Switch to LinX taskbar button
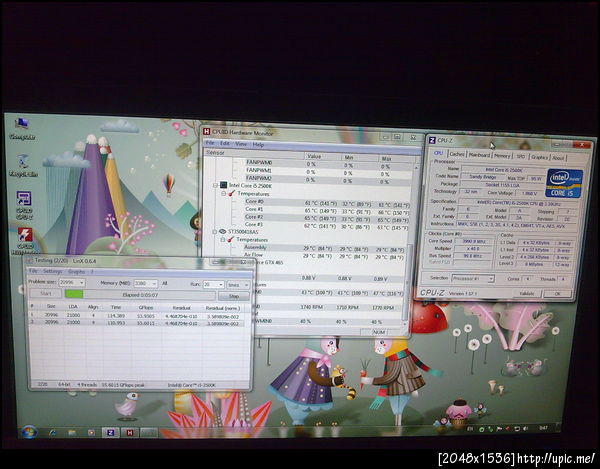The width and height of the screenshot is (600, 469). tap(149, 433)
